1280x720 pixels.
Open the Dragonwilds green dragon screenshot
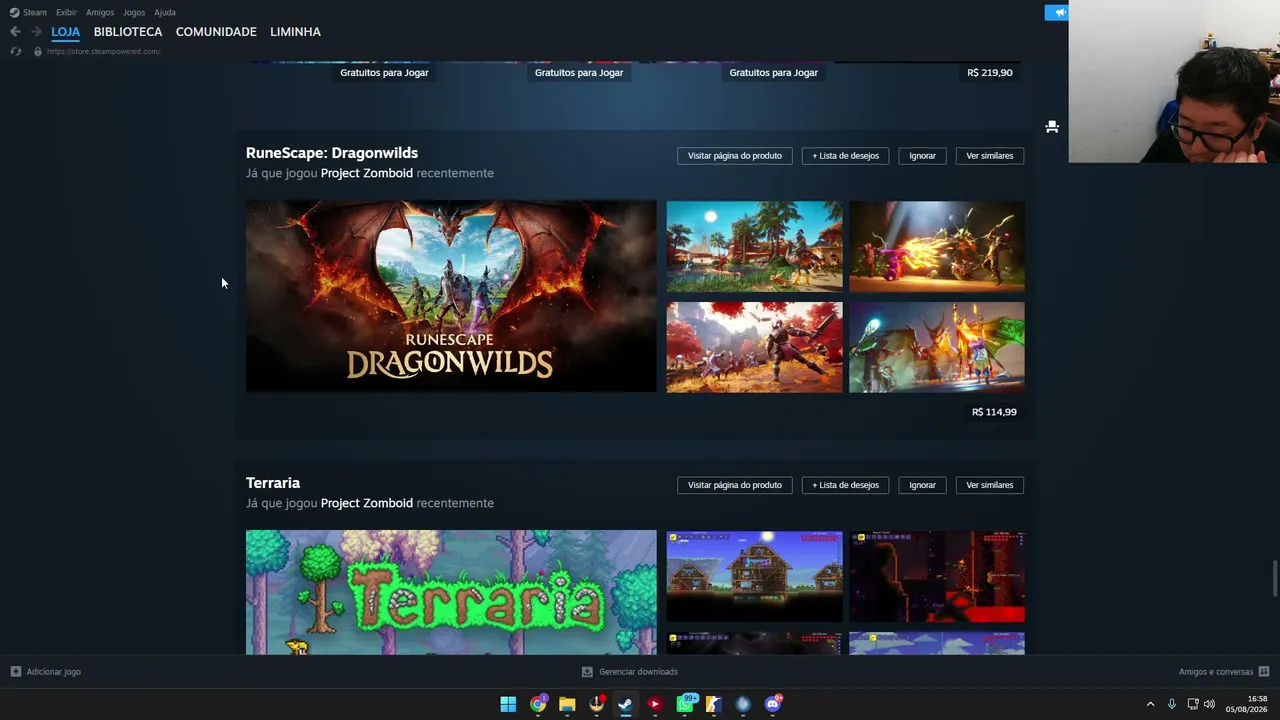click(937, 347)
